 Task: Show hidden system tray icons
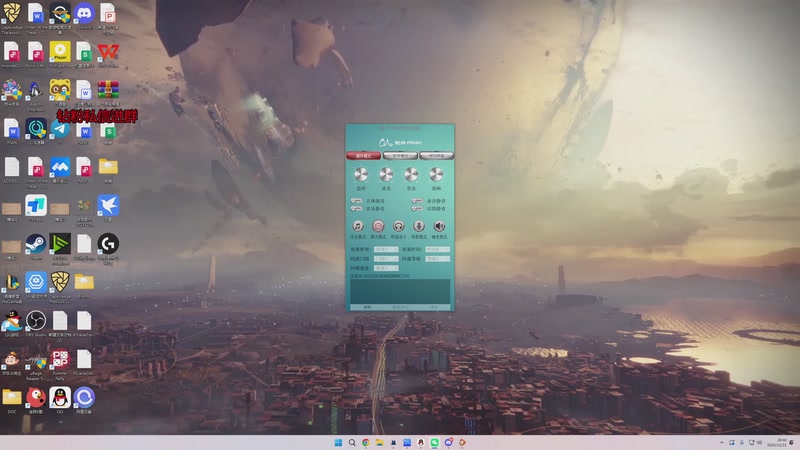click(721, 442)
